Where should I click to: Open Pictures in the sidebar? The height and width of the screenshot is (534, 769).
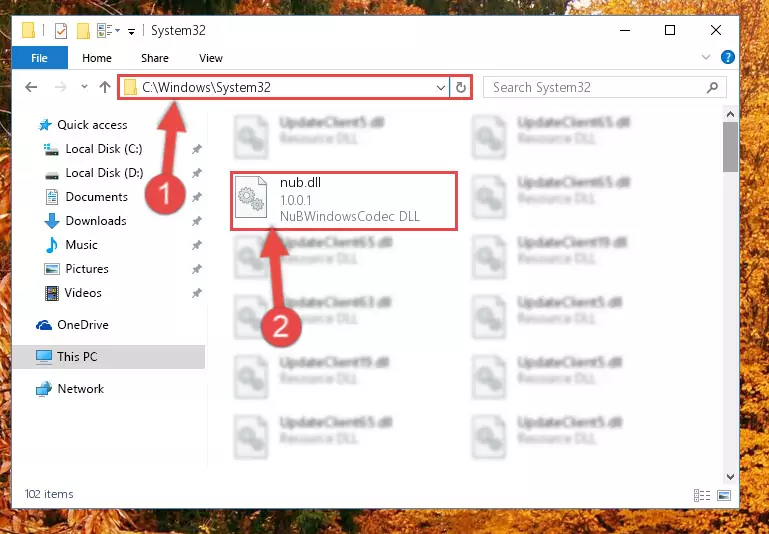point(87,269)
